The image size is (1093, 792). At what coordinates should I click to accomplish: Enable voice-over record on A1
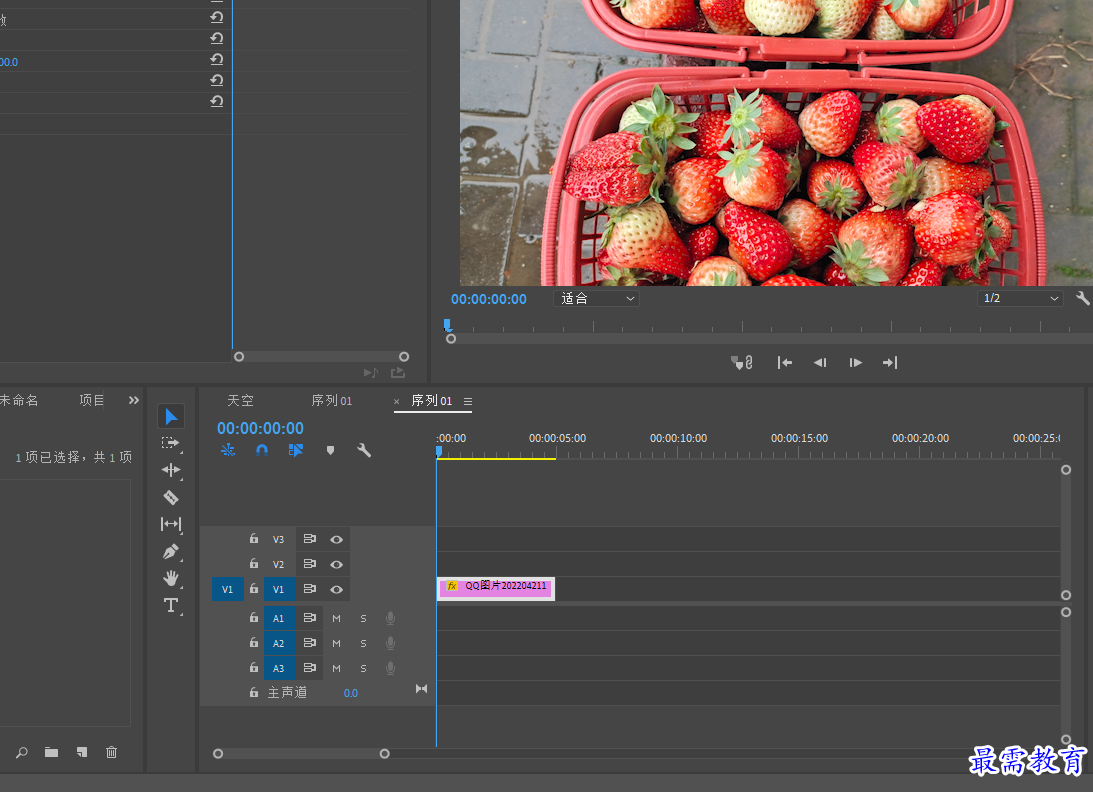(390, 618)
